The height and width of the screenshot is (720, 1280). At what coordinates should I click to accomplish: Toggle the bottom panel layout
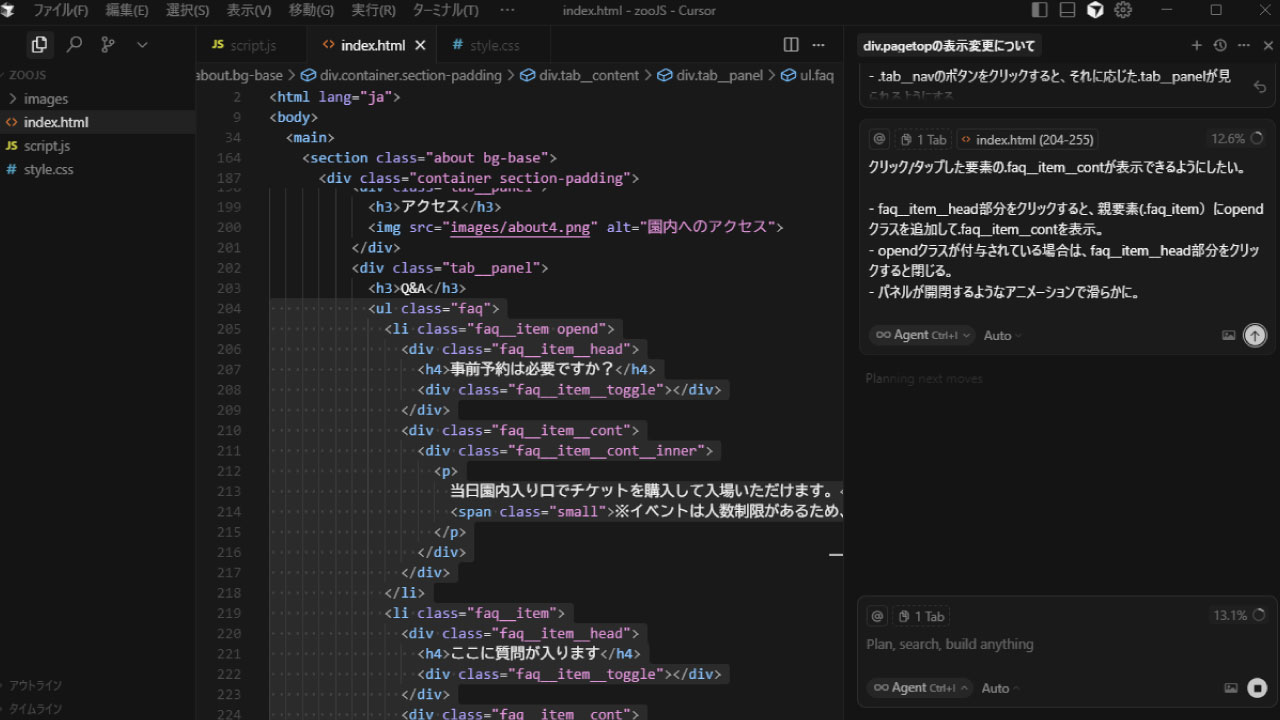1067,10
